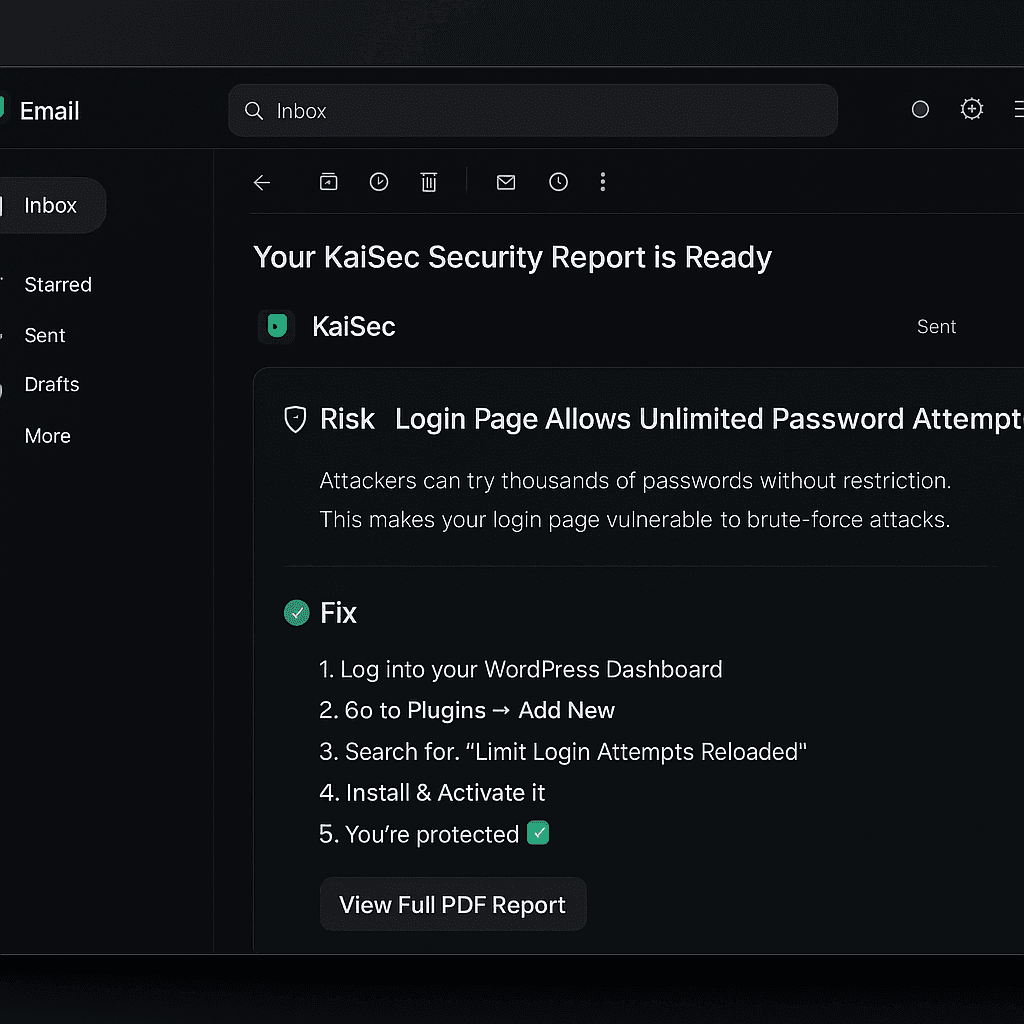
Task: Expand More in the sidebar
Action: pos(48,436)
